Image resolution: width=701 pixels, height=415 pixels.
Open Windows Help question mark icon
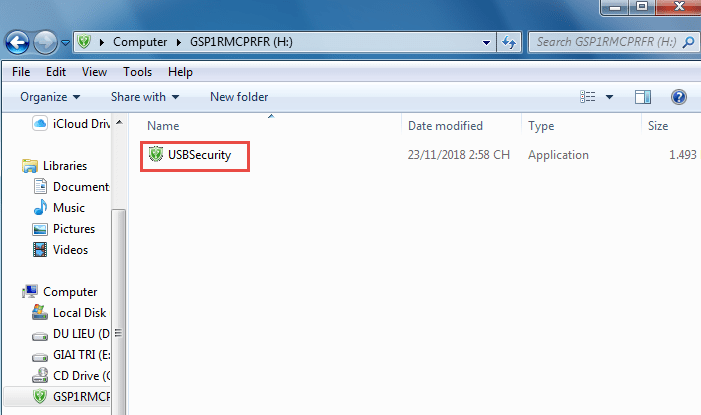click(678, 97)
